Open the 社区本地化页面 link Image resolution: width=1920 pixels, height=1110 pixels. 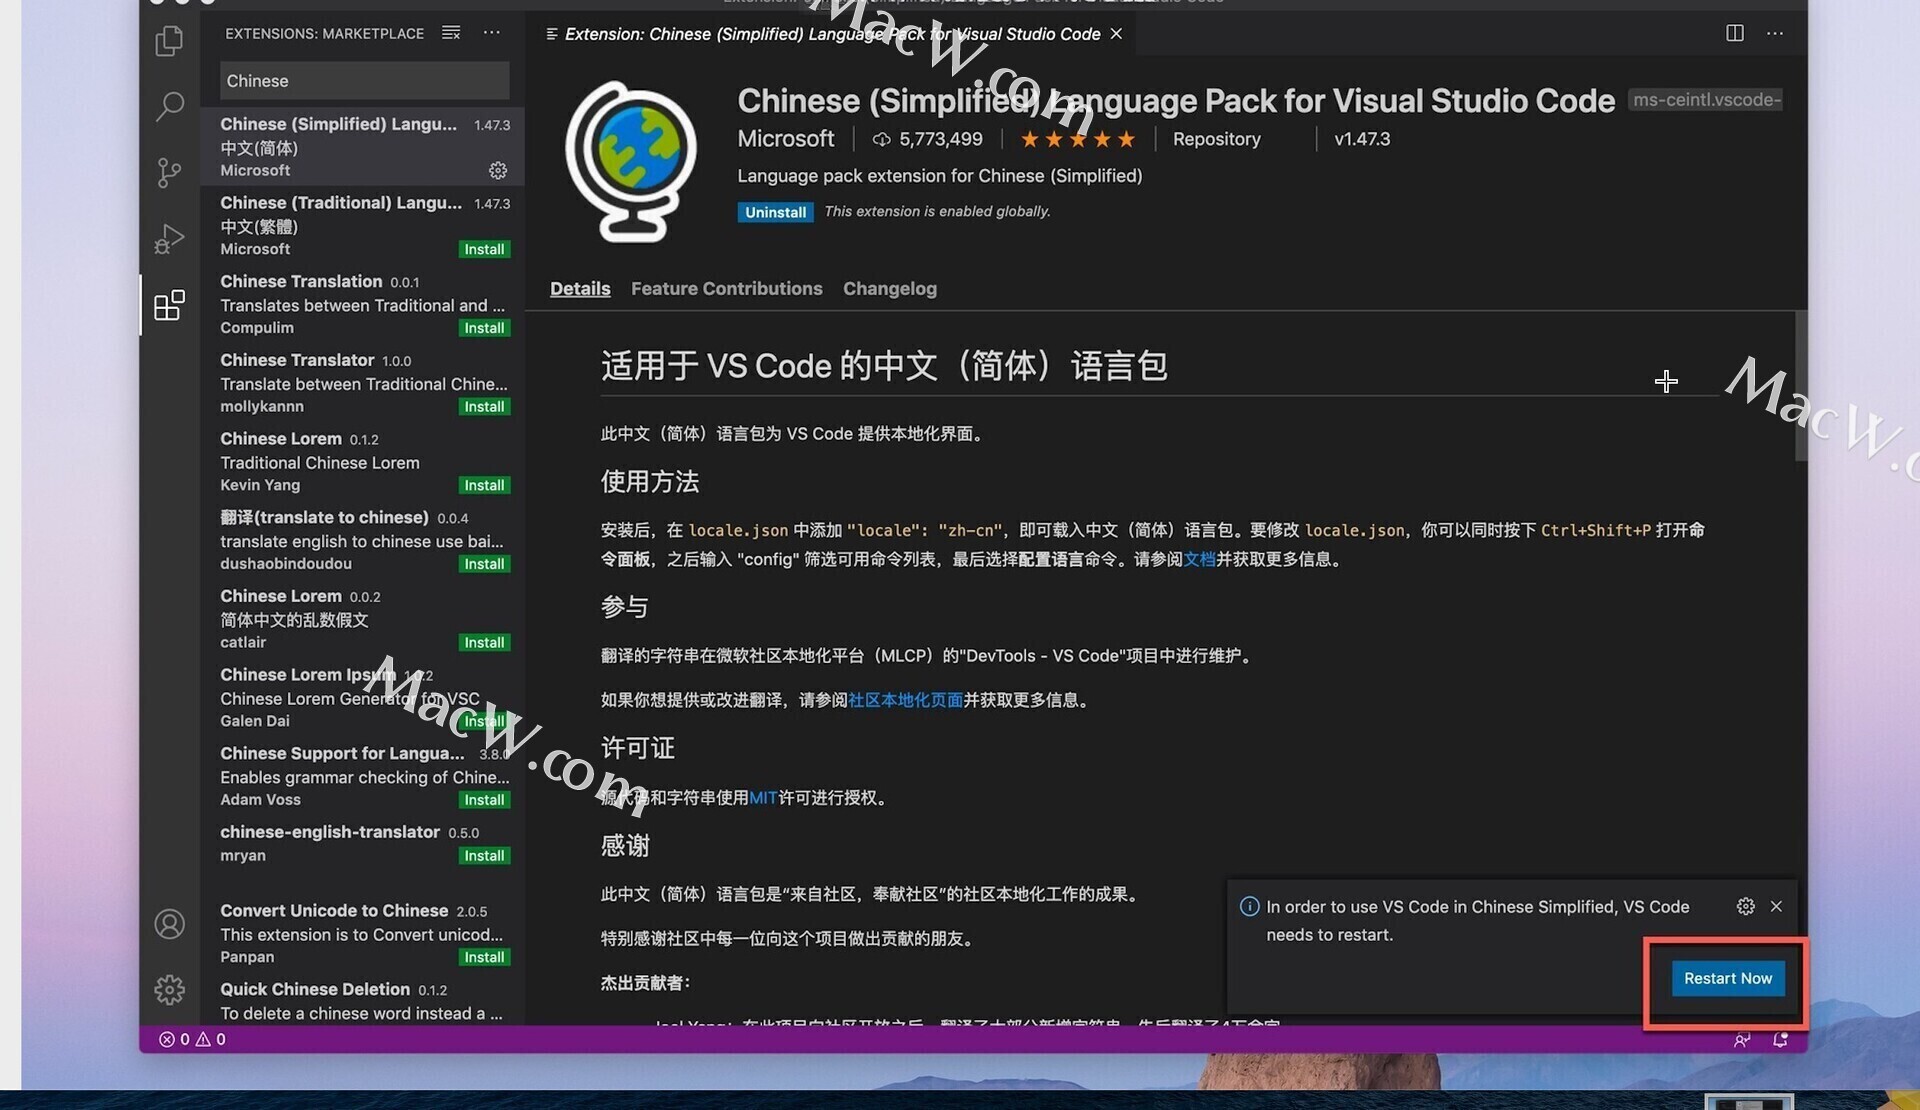(905, 700)
